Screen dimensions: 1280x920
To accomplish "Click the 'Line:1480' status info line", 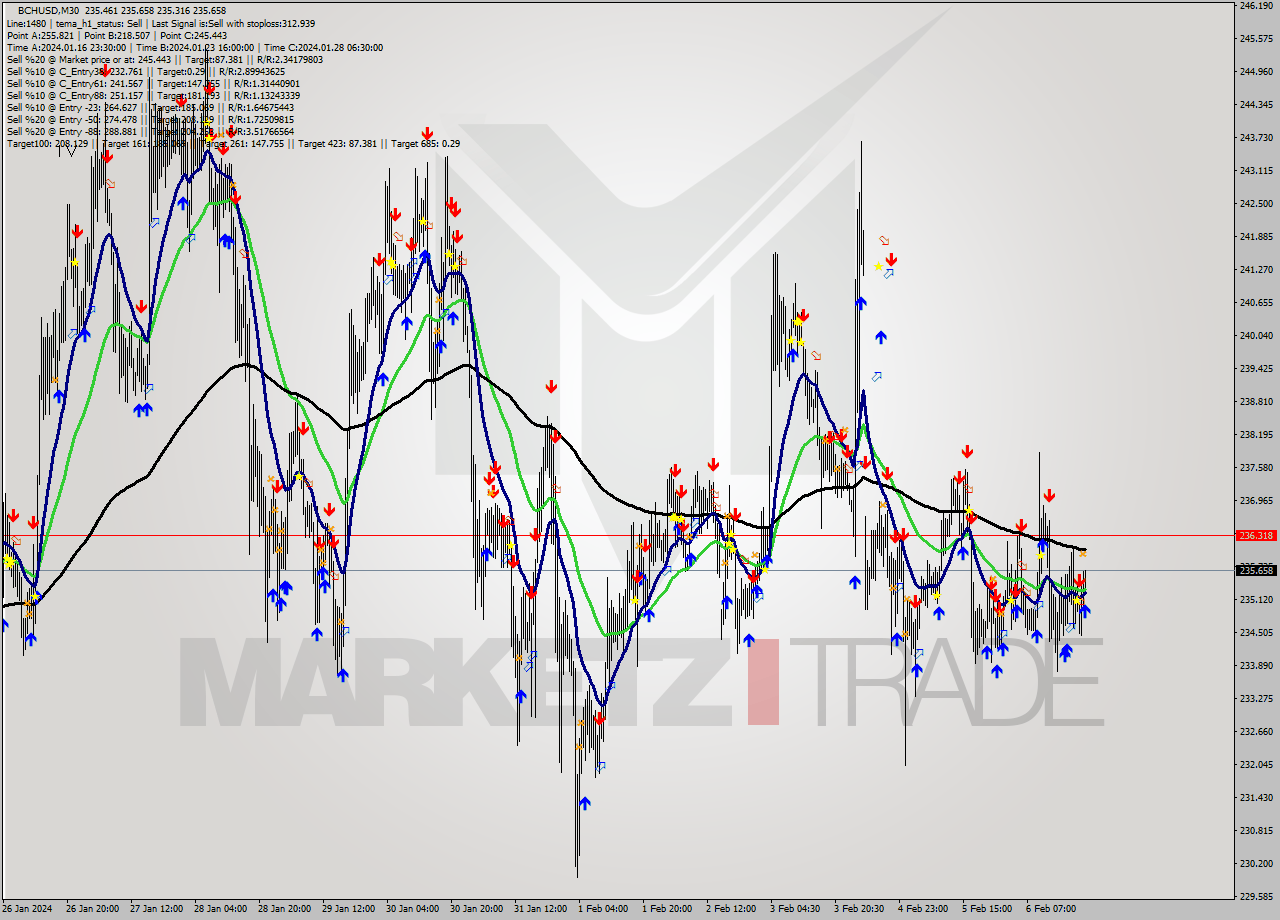I will click(161, 23).
